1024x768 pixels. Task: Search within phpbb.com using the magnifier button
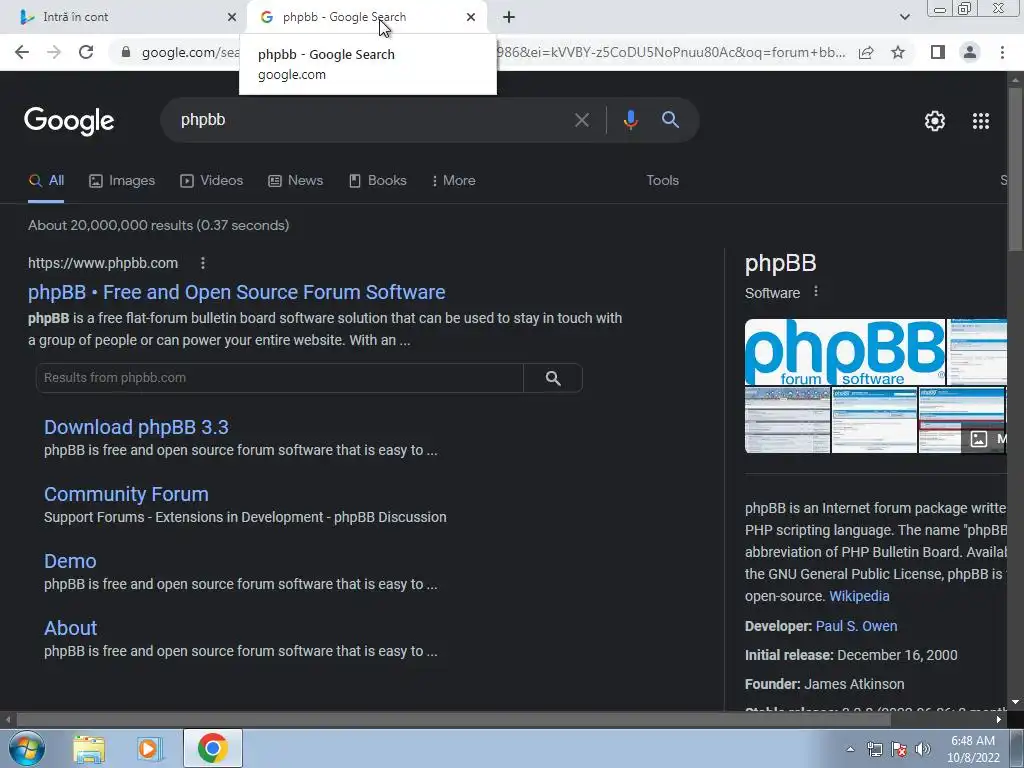(x=553, y=378)
